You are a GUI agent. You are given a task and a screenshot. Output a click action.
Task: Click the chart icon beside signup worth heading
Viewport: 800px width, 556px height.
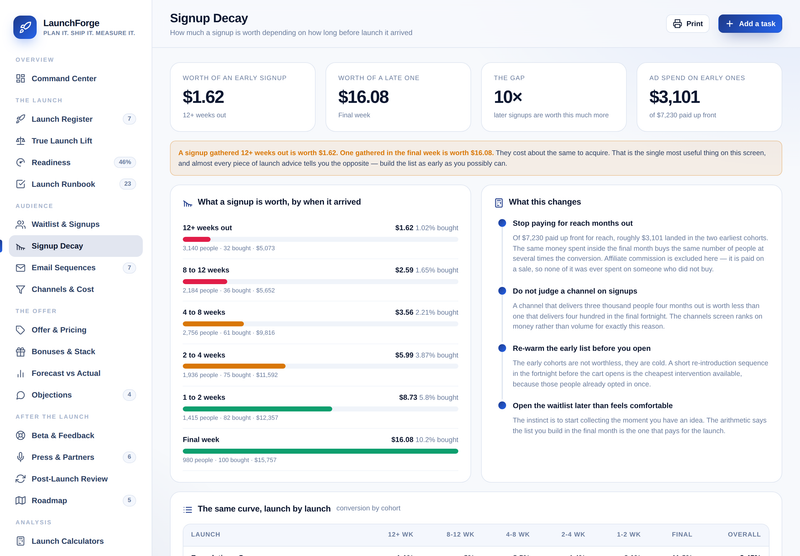[x=187, y=203]
